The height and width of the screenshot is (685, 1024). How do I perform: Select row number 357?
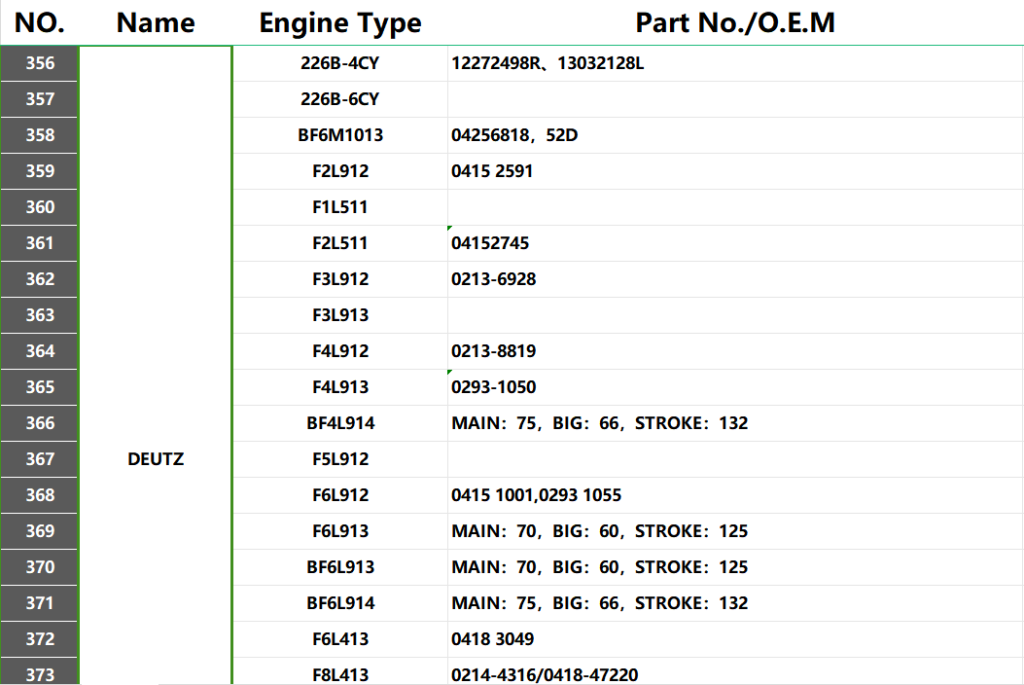click(40, 99)
